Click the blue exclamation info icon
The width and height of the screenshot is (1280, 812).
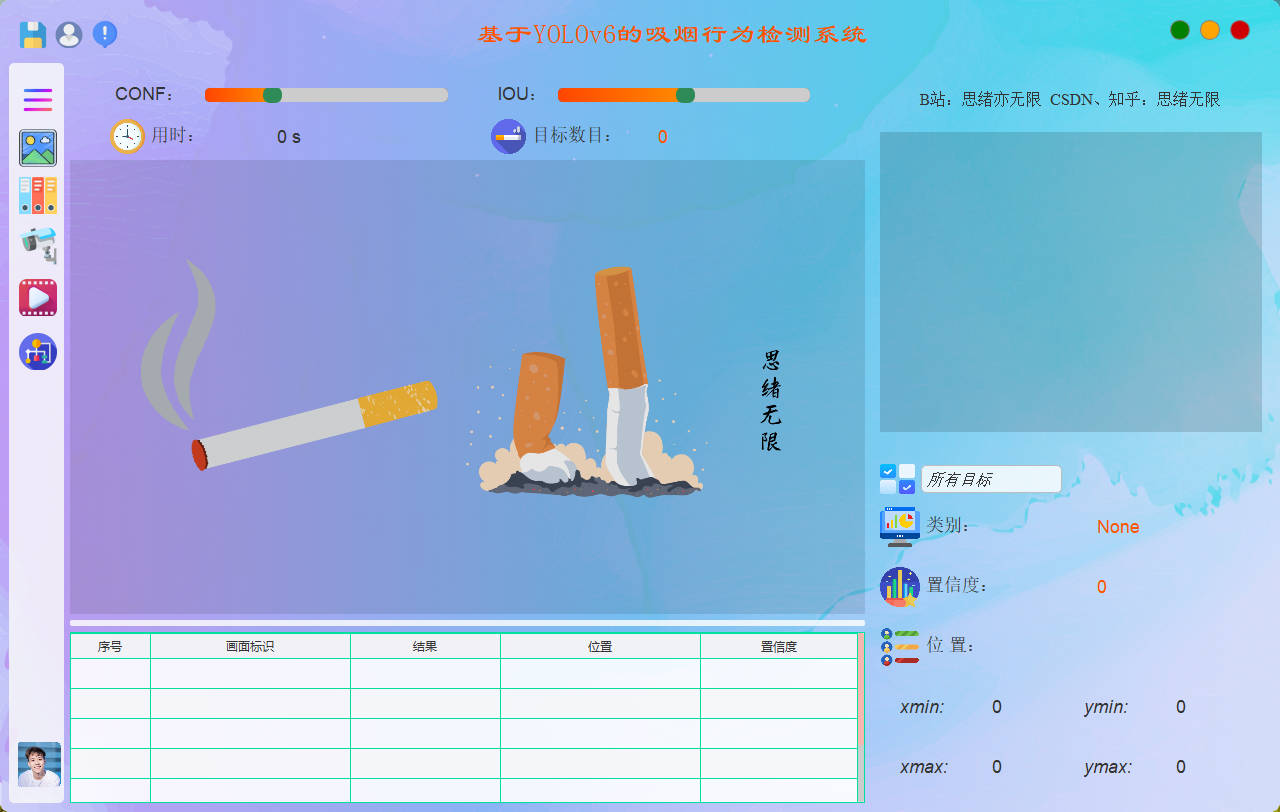tap(105, 35)
